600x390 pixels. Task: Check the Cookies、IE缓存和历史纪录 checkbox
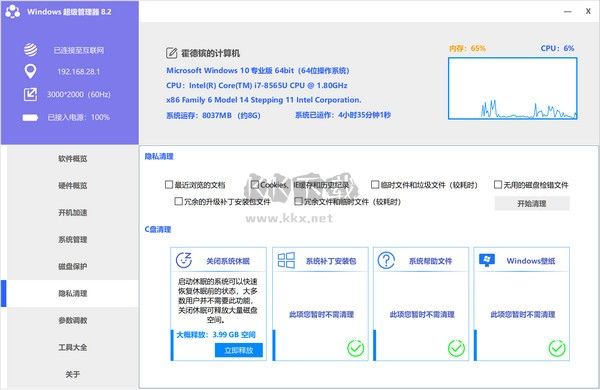pos(254,185)
